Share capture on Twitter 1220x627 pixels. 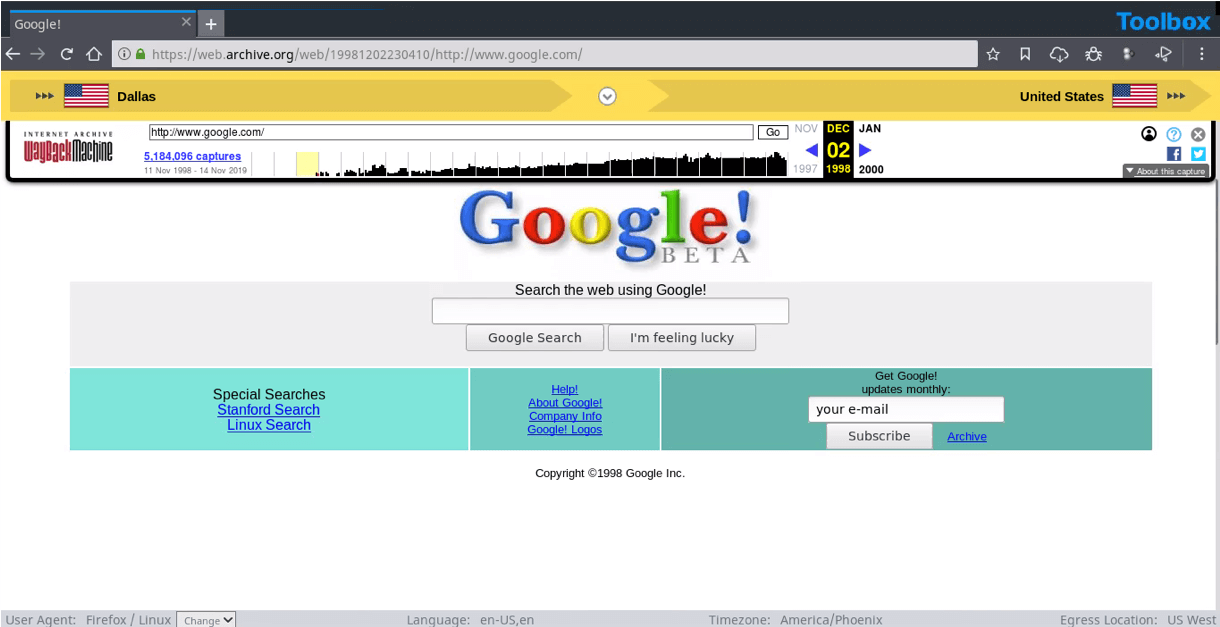click(1198, 154)
